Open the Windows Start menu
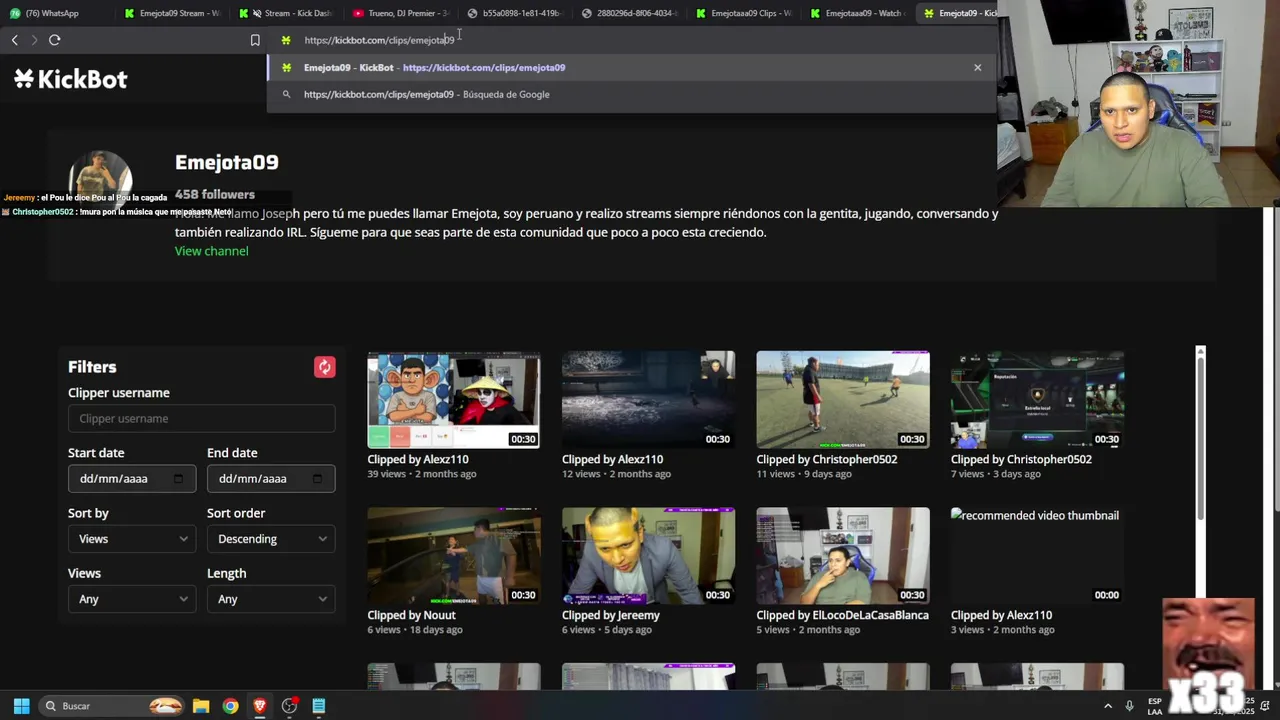Screen dimensions: 1280x720 [21, 706]
